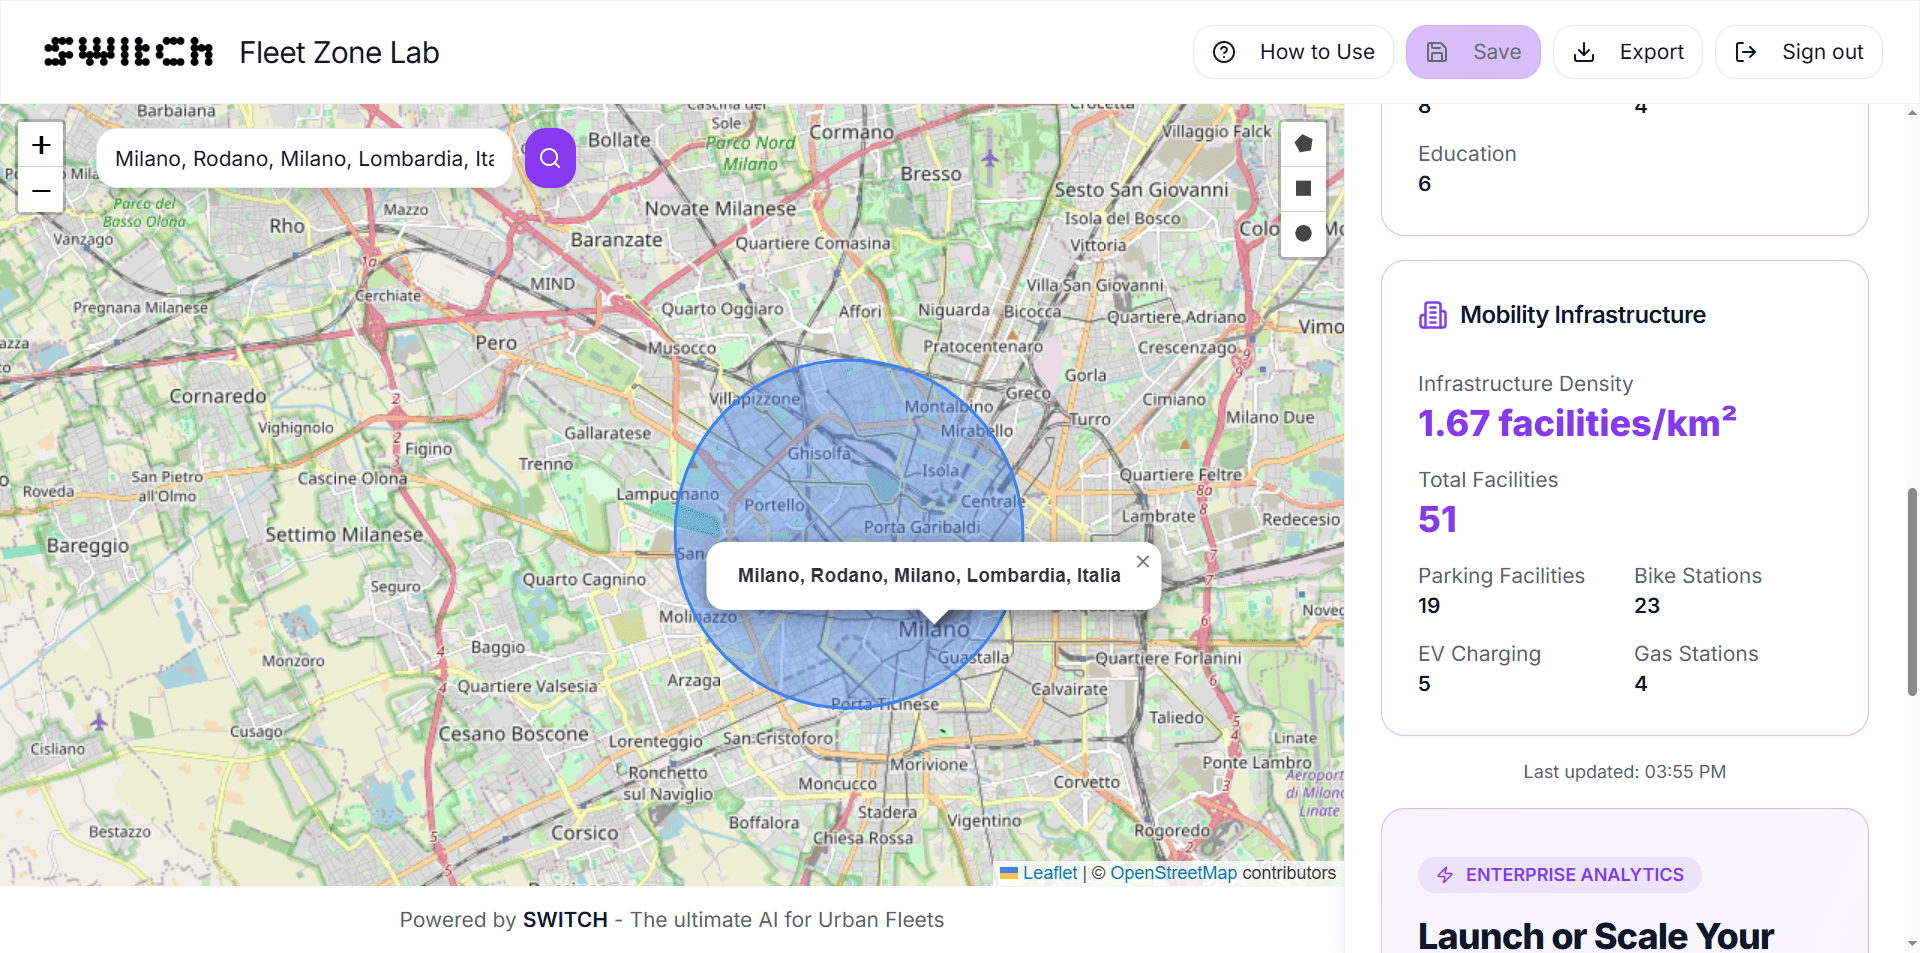Click the Mobility Infrastructure building icon

pos(1433,315)
